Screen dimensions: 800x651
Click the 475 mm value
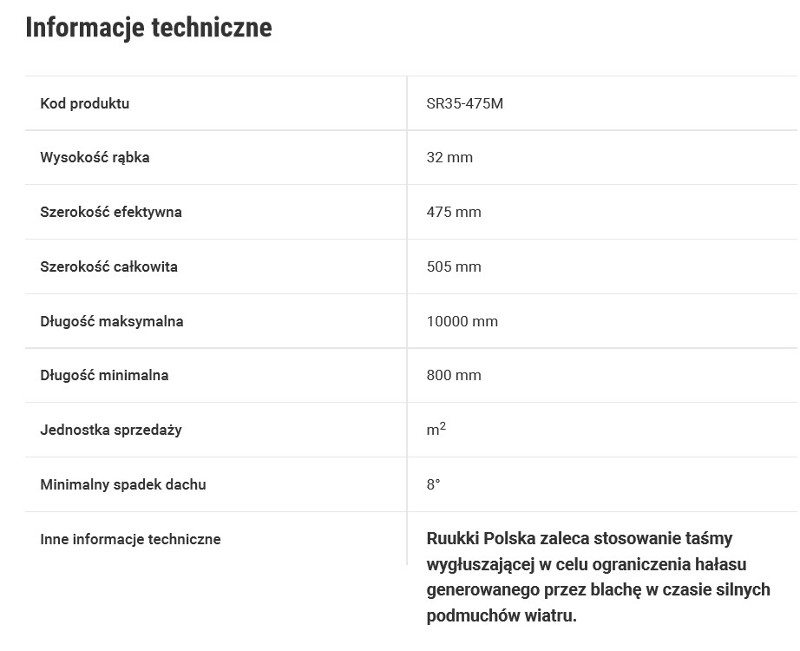tap(454, 212)
